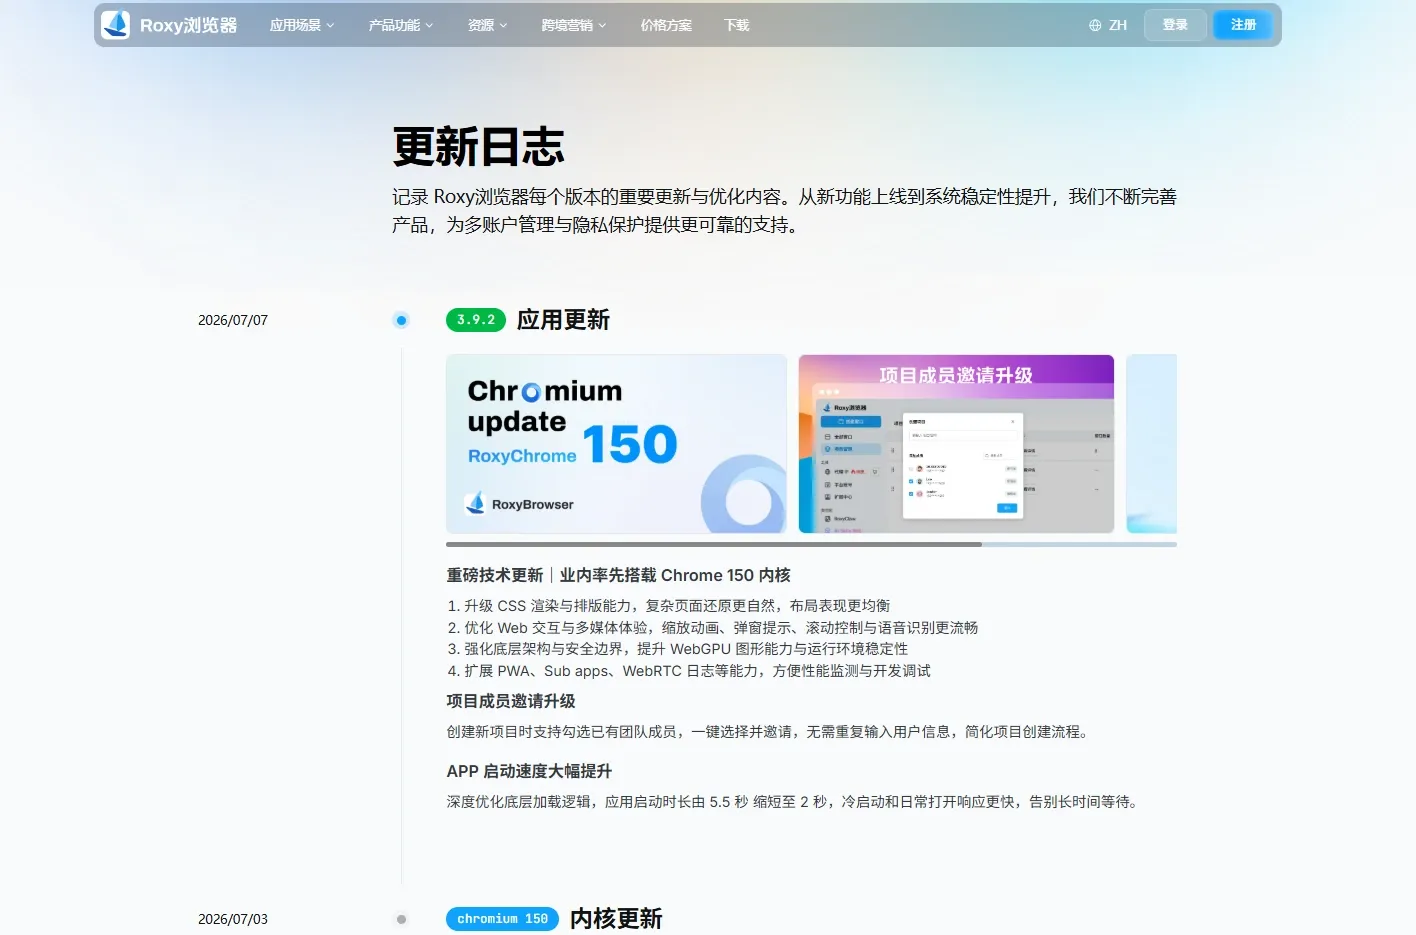
Task: Click the intro paragraph starting 记录 Roxy浏览器
Action: point(784,211)
